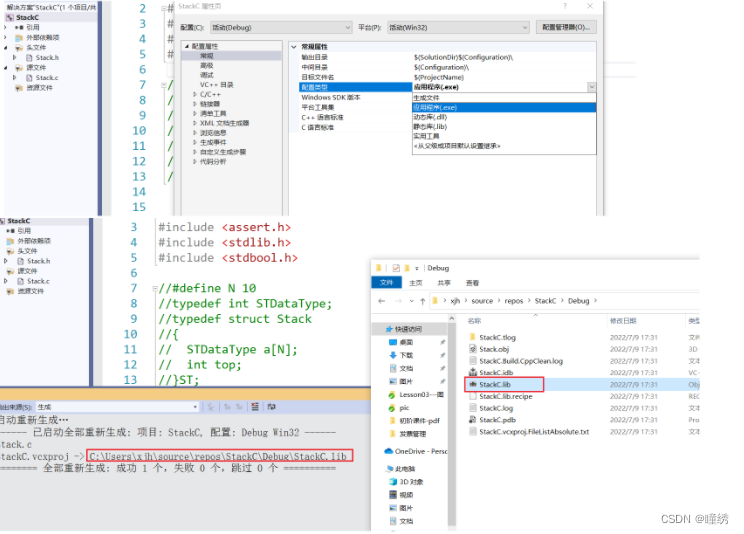The width and height of the screenshot is (744, 534).
Task: Select StackC.vcxproj.FileListAbsolute.txt file
Action: (534, 432)
